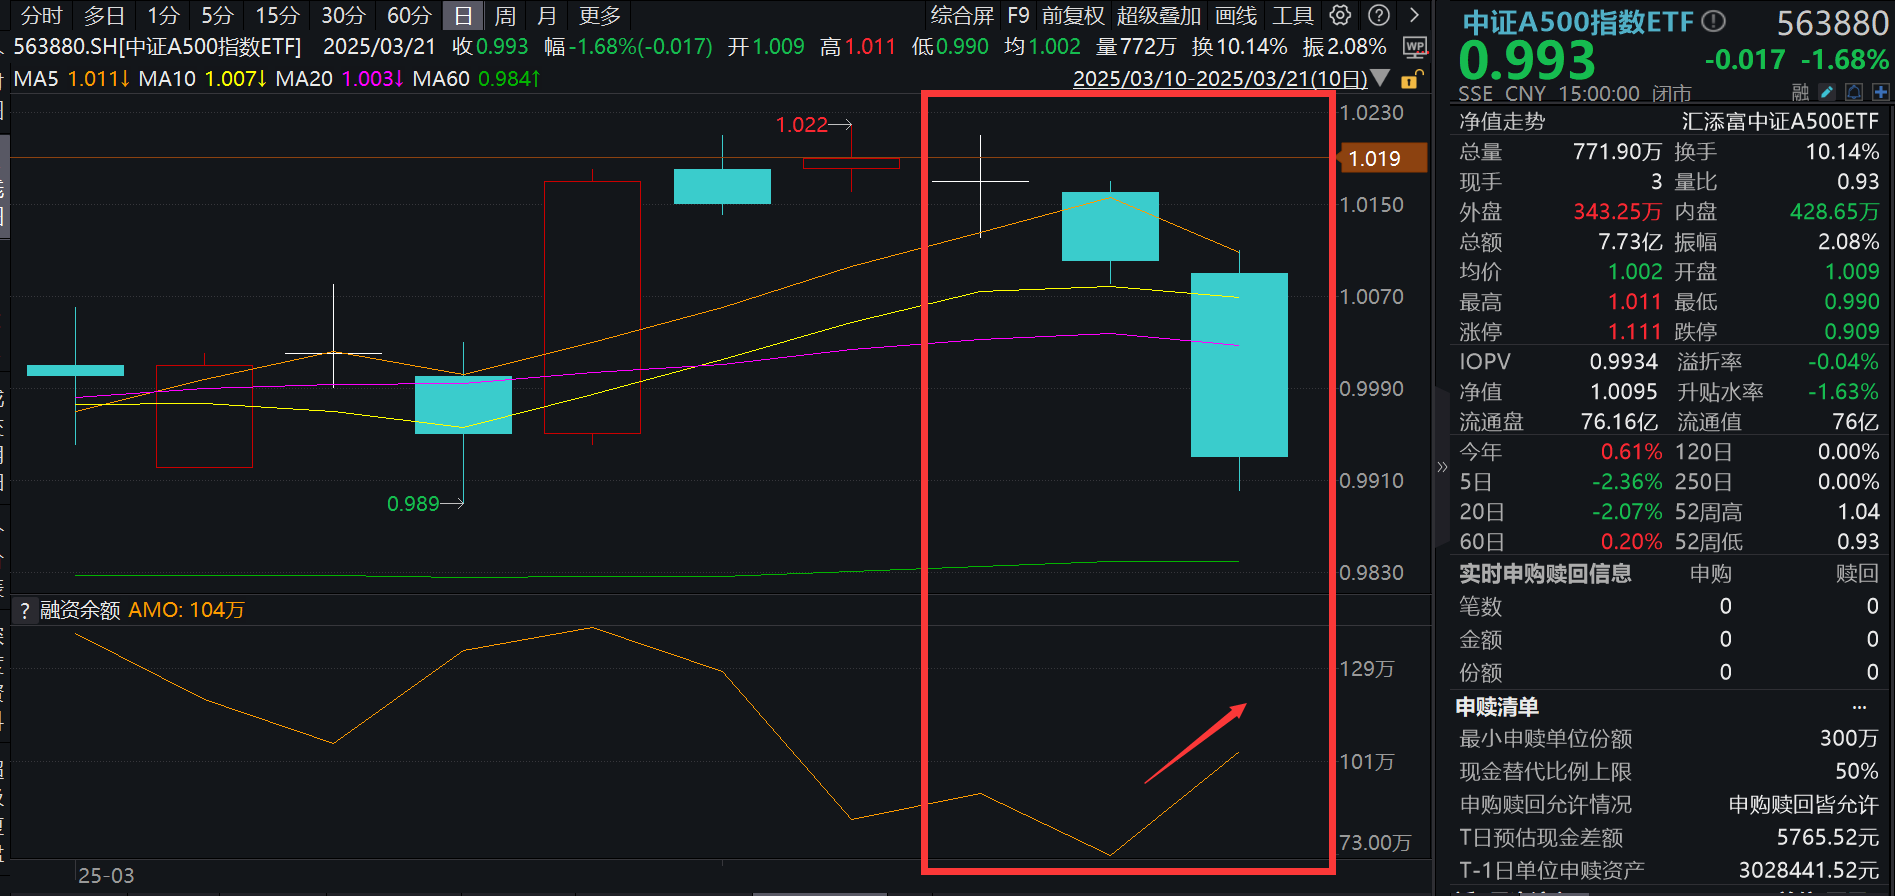Viewport: 1895px width, 896px height.
Task: Toggle the date range lock icon
Action: pyautogui.click(x=1410, y=79)
